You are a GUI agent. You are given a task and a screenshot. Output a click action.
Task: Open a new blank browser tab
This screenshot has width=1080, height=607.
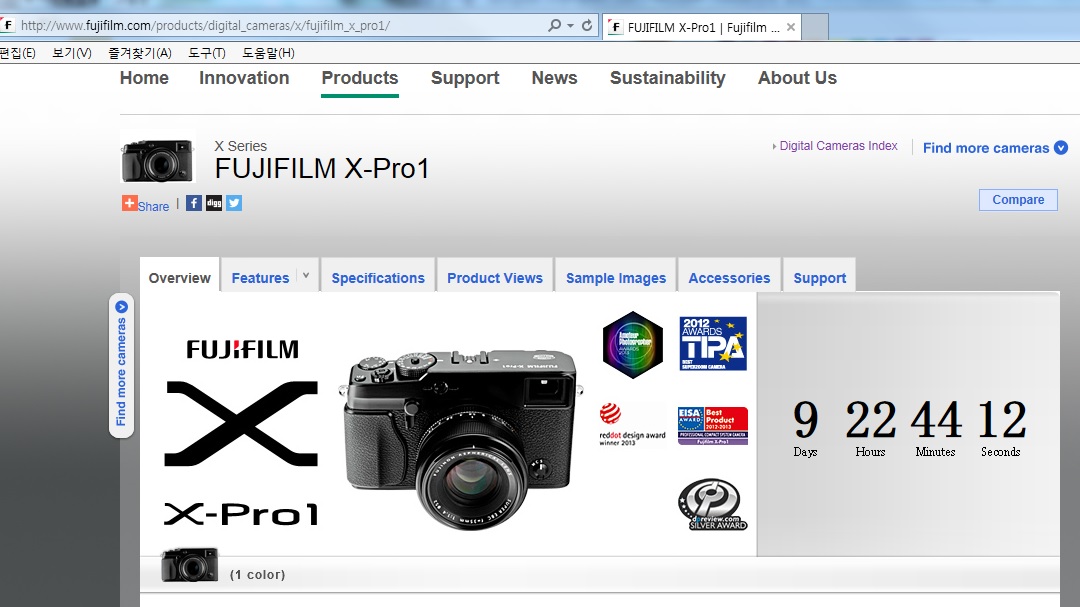coord(815,27)
